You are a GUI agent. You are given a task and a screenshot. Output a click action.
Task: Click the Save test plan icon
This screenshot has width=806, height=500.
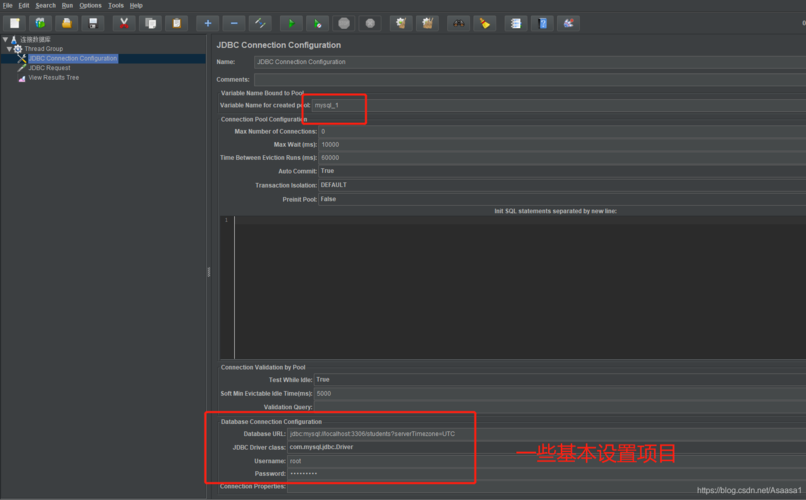(93, 23)
